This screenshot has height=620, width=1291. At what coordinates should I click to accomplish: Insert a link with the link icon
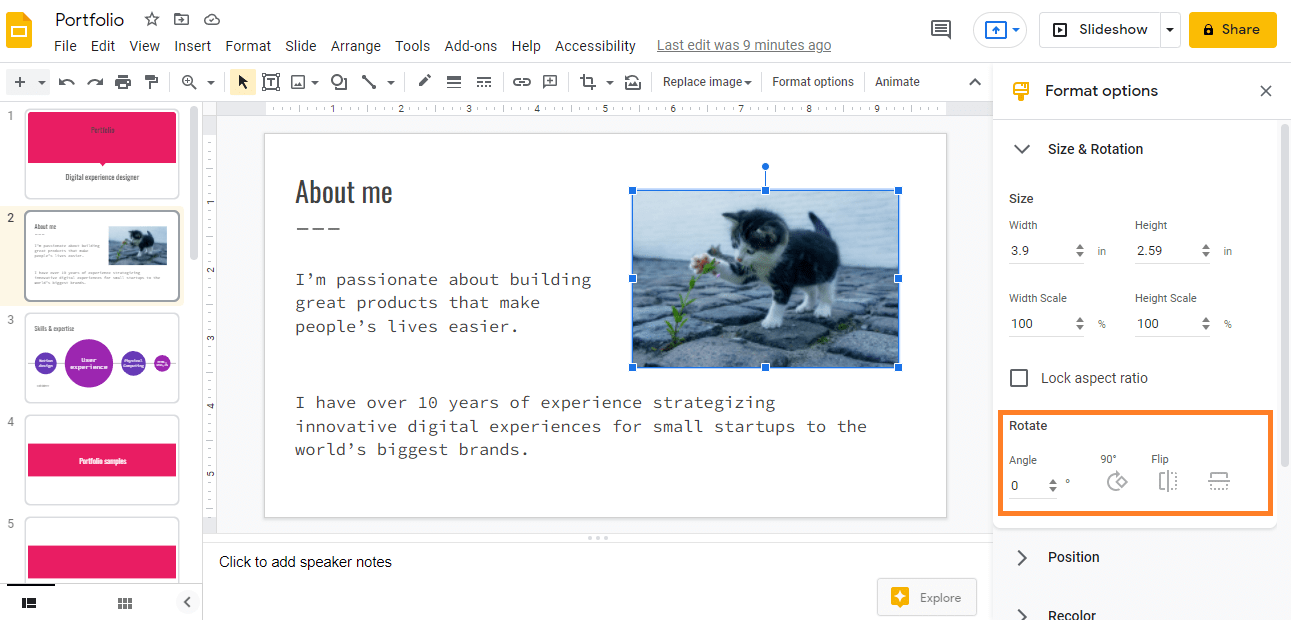(x=521, y=81)
